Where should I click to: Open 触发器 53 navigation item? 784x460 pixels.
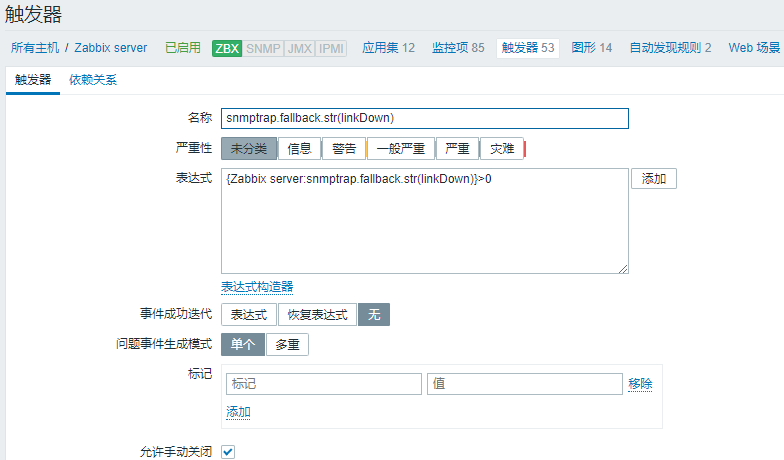528,48
